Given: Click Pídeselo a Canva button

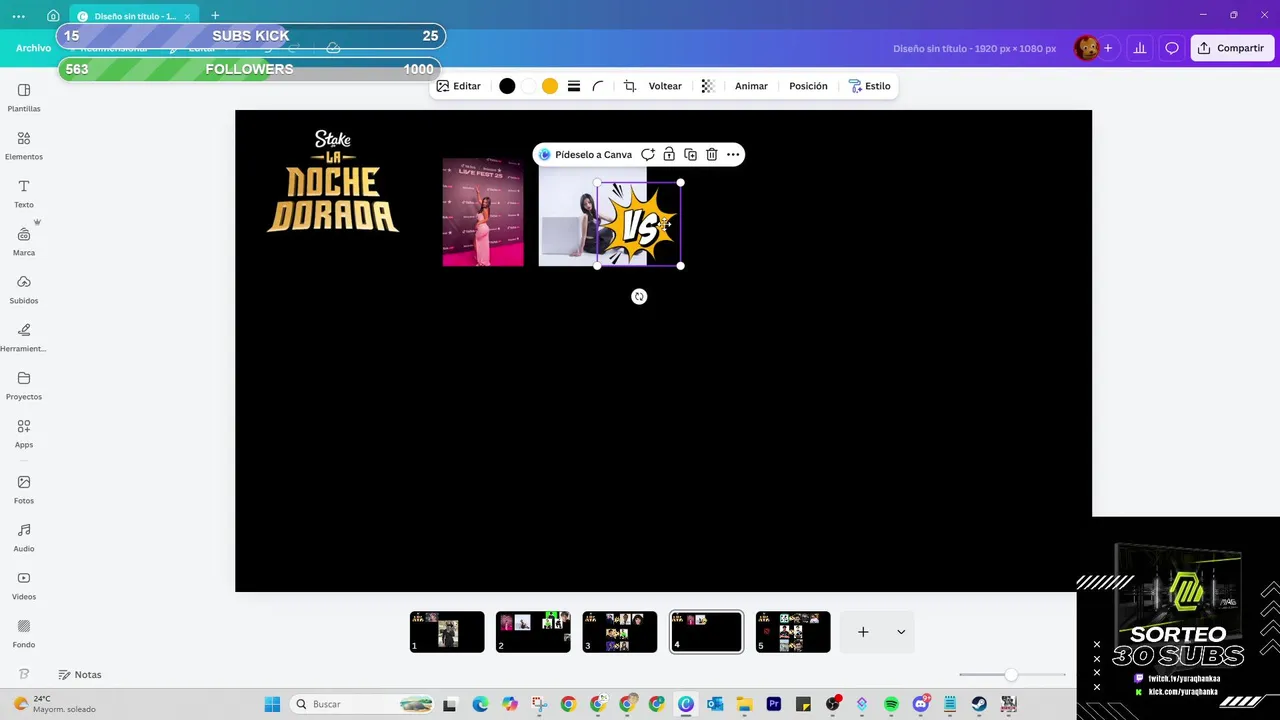Looking at the screenshot, I should click(x=585, y=154).
